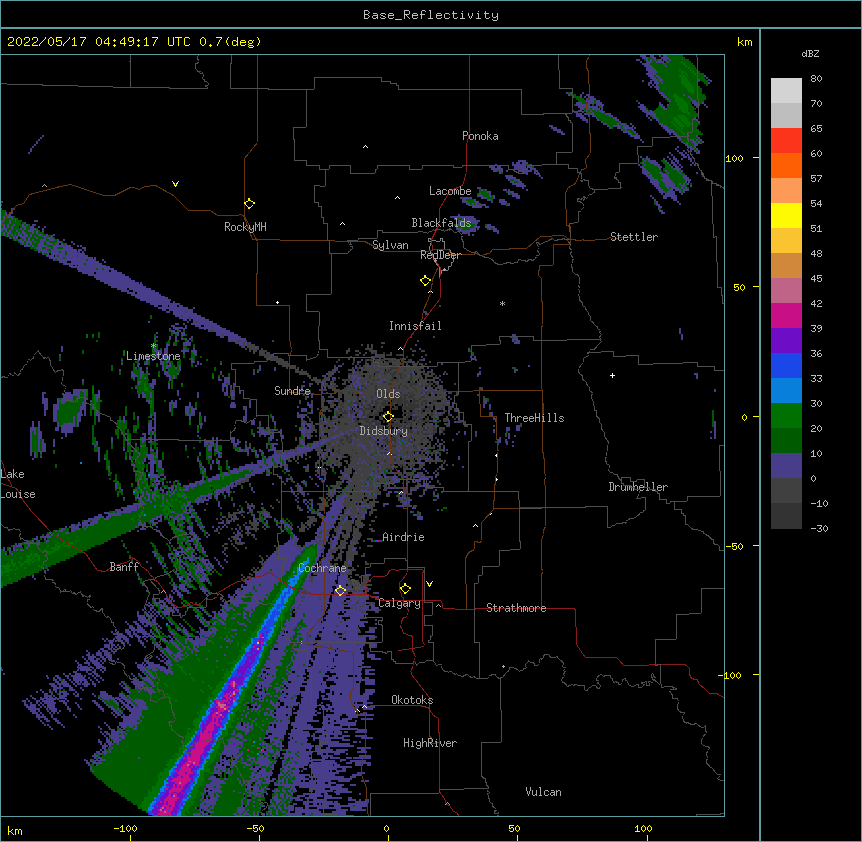The image size is (862, 842).
Task: Click the -50 tick on the horizontal axis
Action: point(255,828)
